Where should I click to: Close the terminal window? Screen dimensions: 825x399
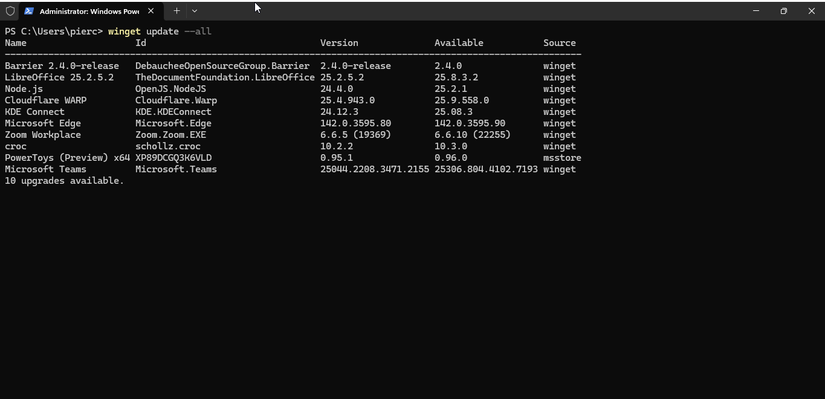click(811, 11)
